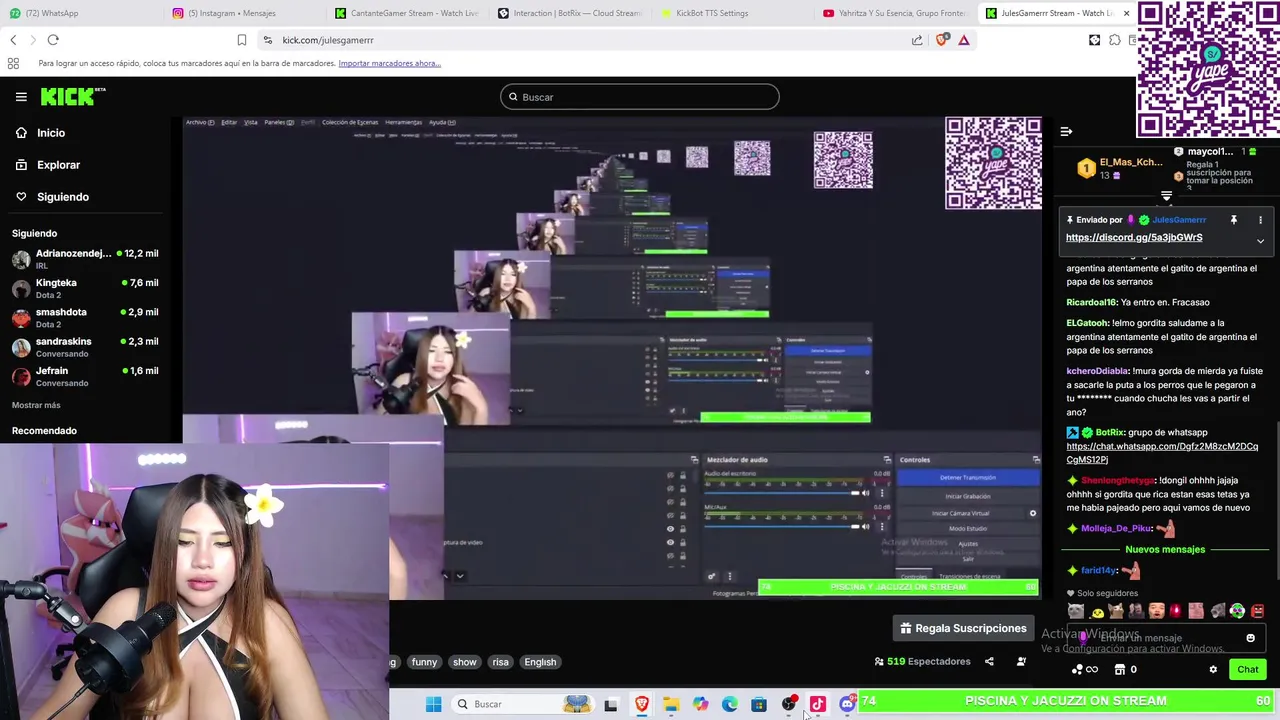Mute Mic/Aux in streamed OBS mixer
The image size is (1280, 720).
(865, 527)
